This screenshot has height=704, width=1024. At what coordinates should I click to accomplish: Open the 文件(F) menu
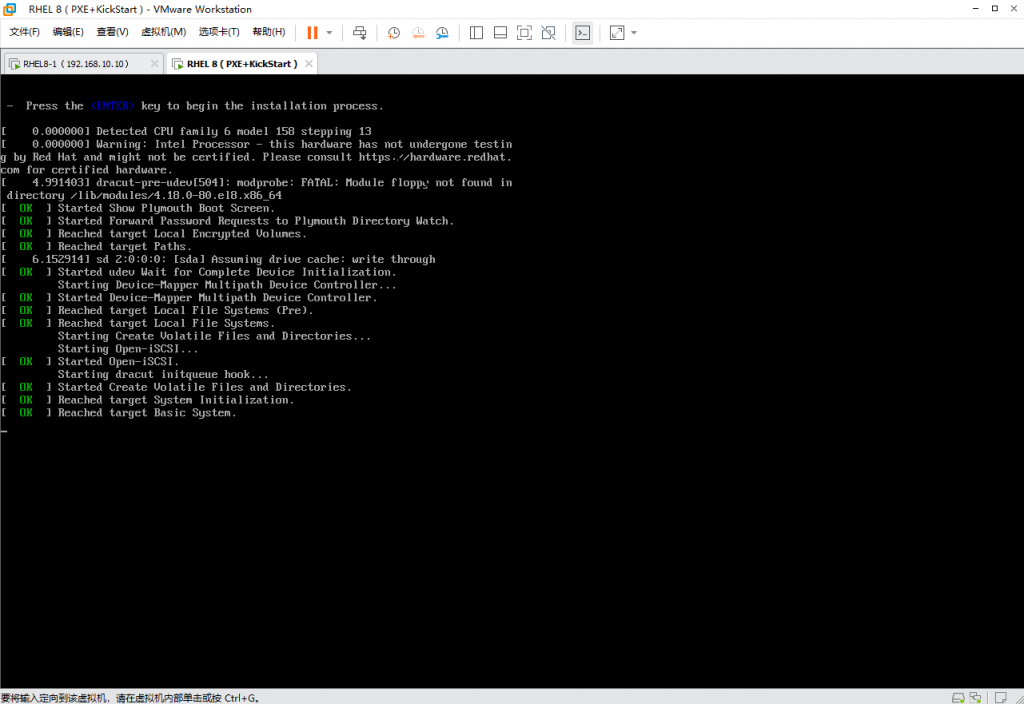[24, 32]
